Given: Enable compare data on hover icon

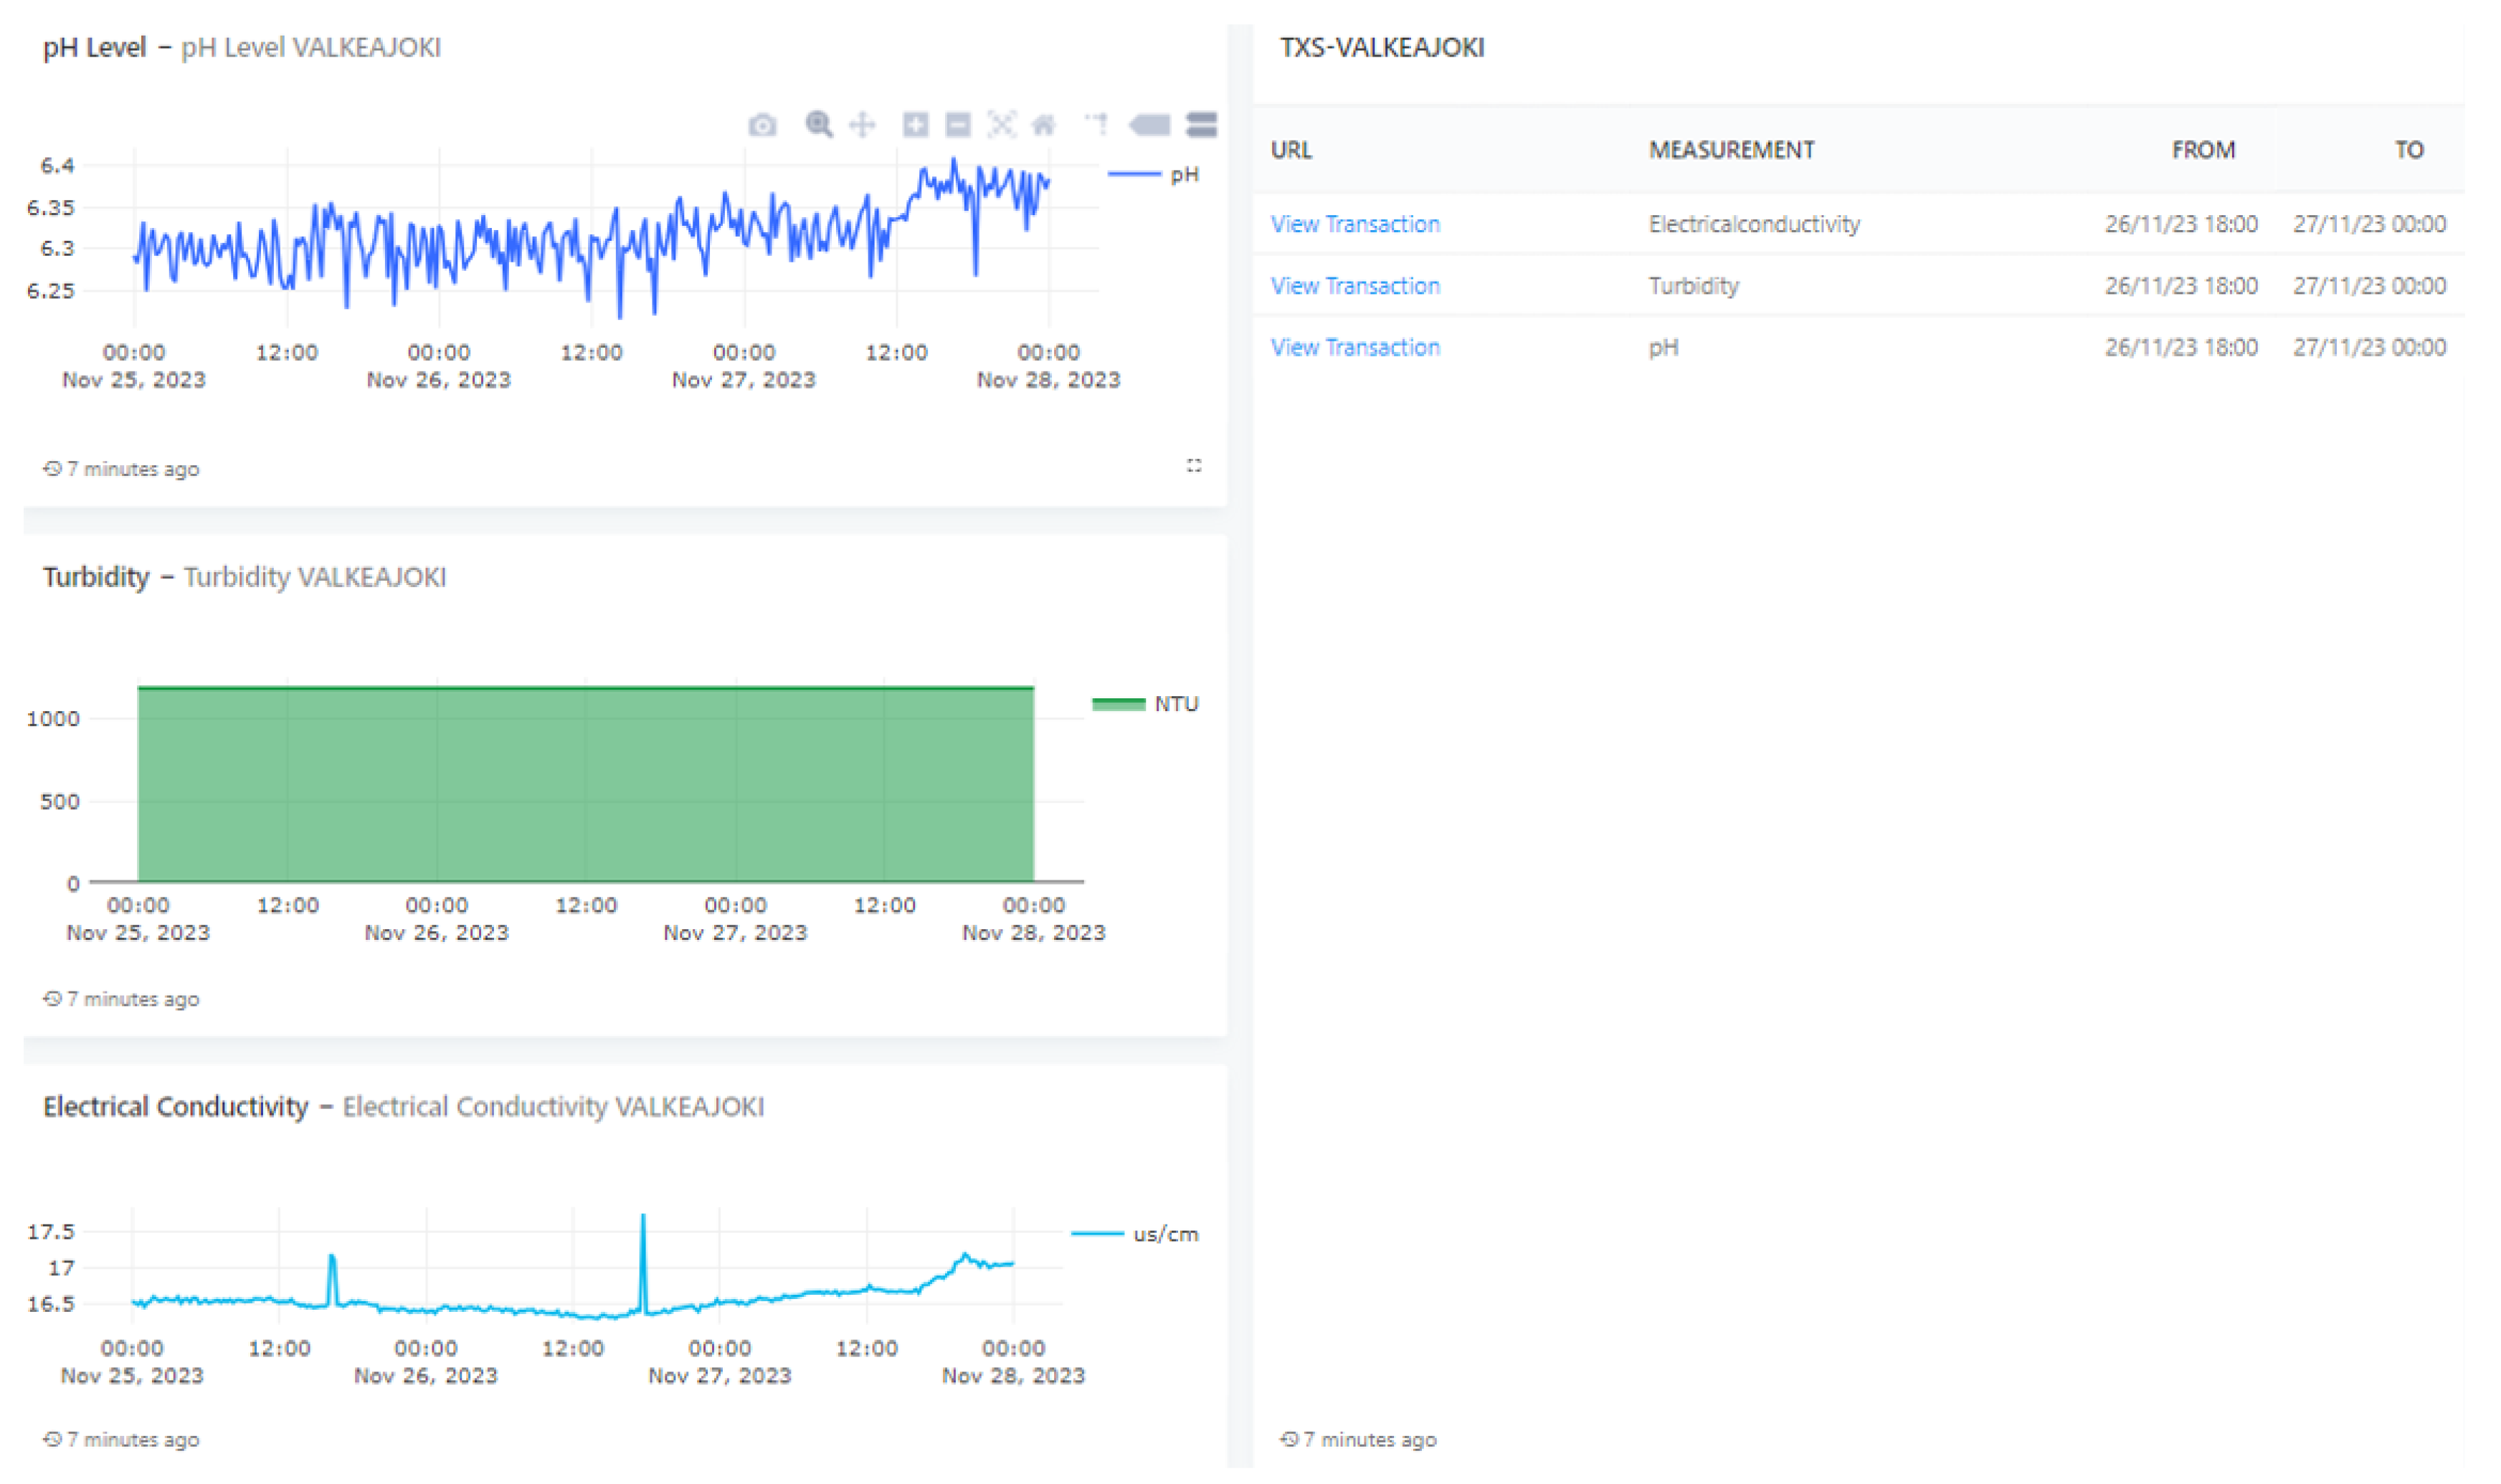Looking at the screenshot, I should tap(1201, 125).
